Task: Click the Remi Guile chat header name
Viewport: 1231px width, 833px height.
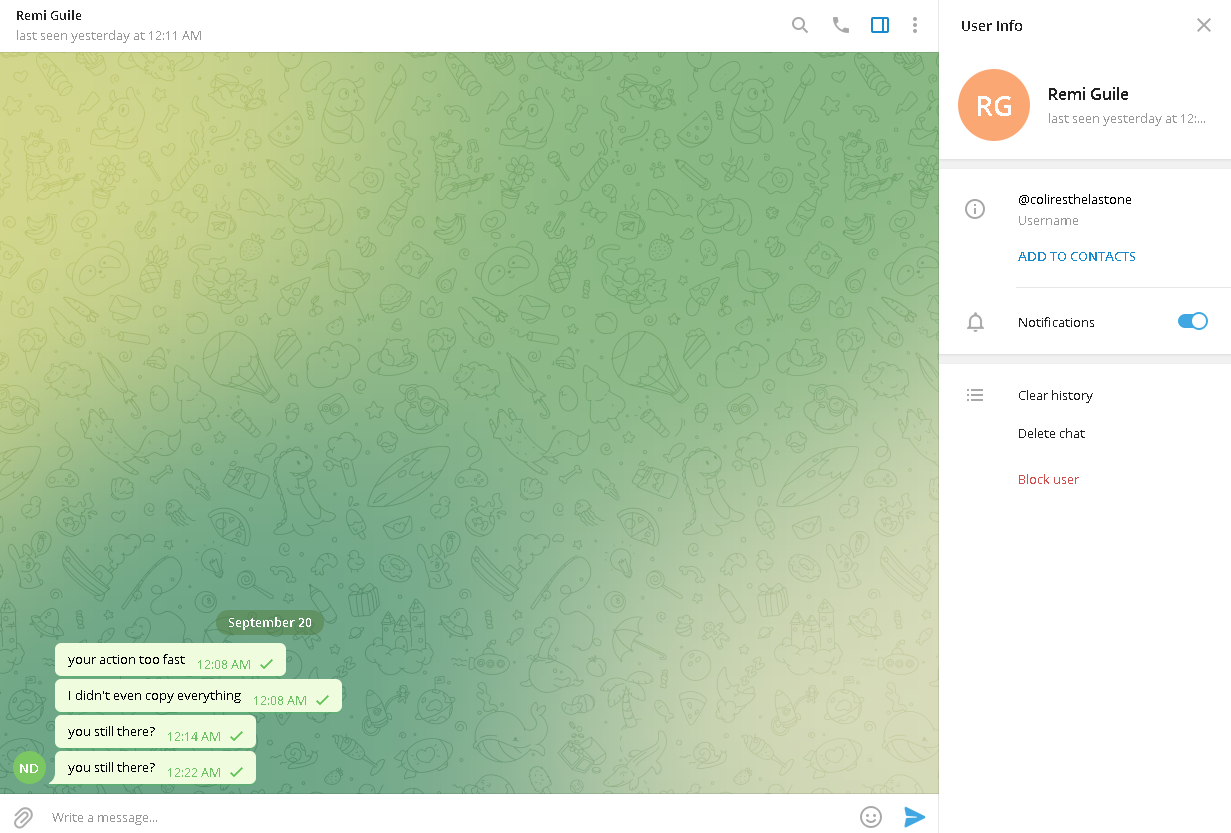Action: tap(49, 16)
